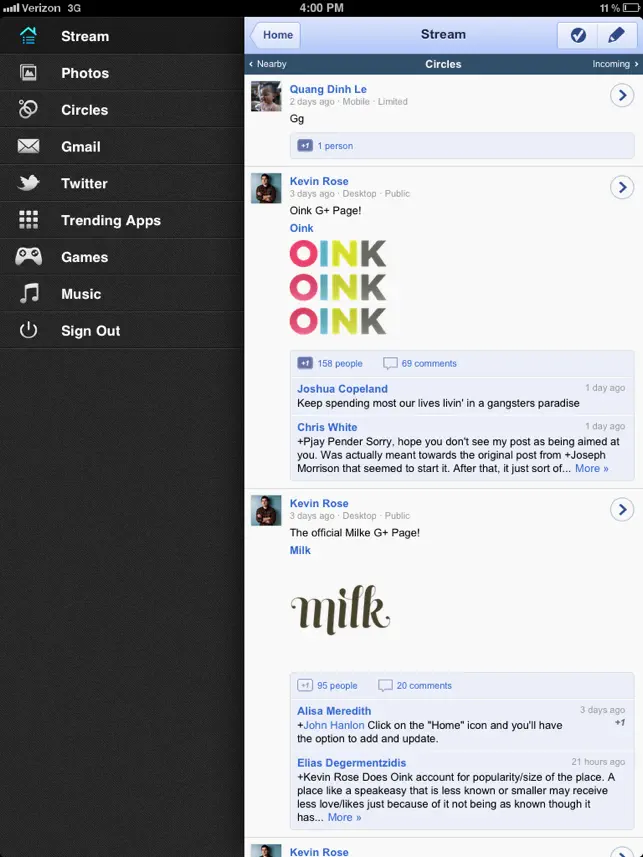Select the Circles stream view
Screen dimensions: 643x857
point(443,64)
